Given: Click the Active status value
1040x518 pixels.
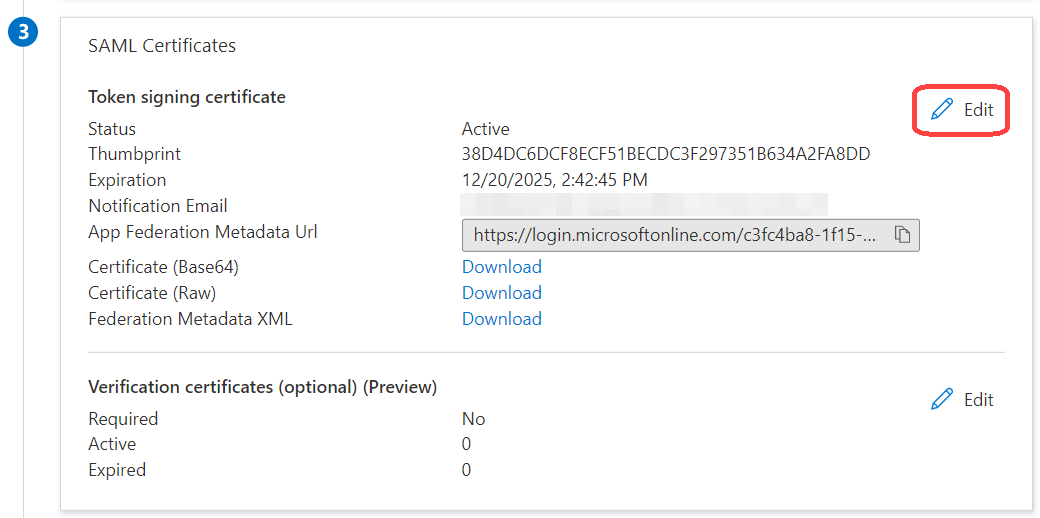Looking at the screenshot, I should point(485,129).
